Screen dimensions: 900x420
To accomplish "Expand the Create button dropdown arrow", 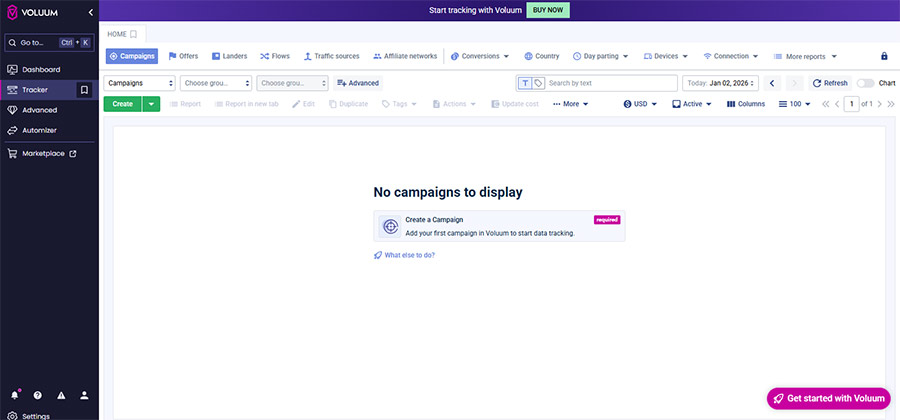I will 151,104.
